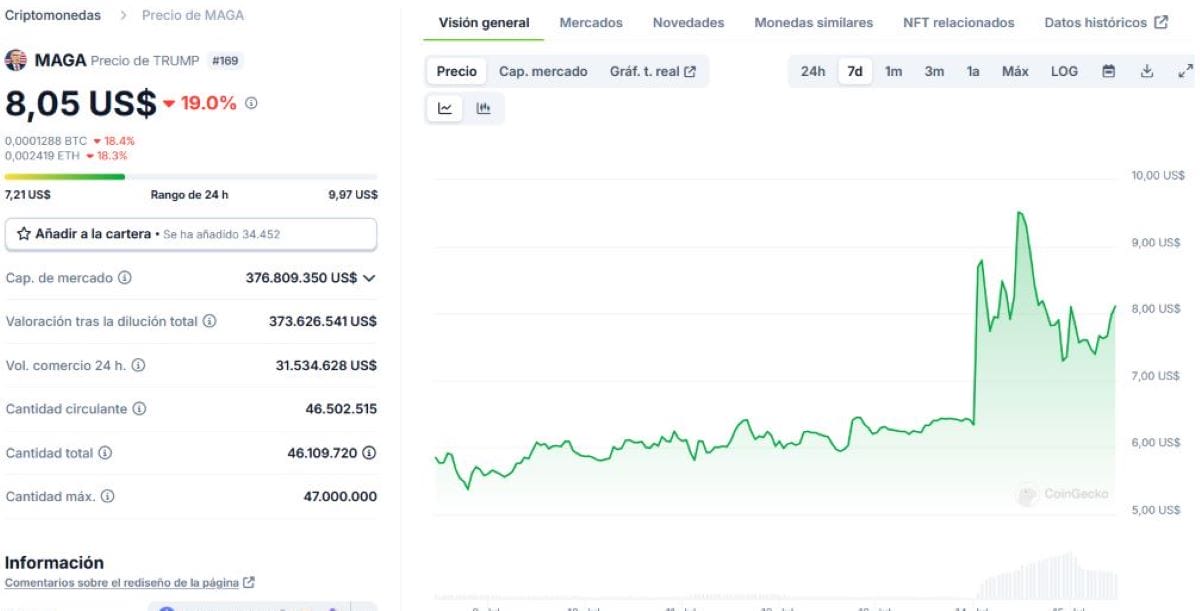Click the 10,00 US$ axis label
The height and width of the screenshot is (611, 1200).
click(x=1156, y=176)
